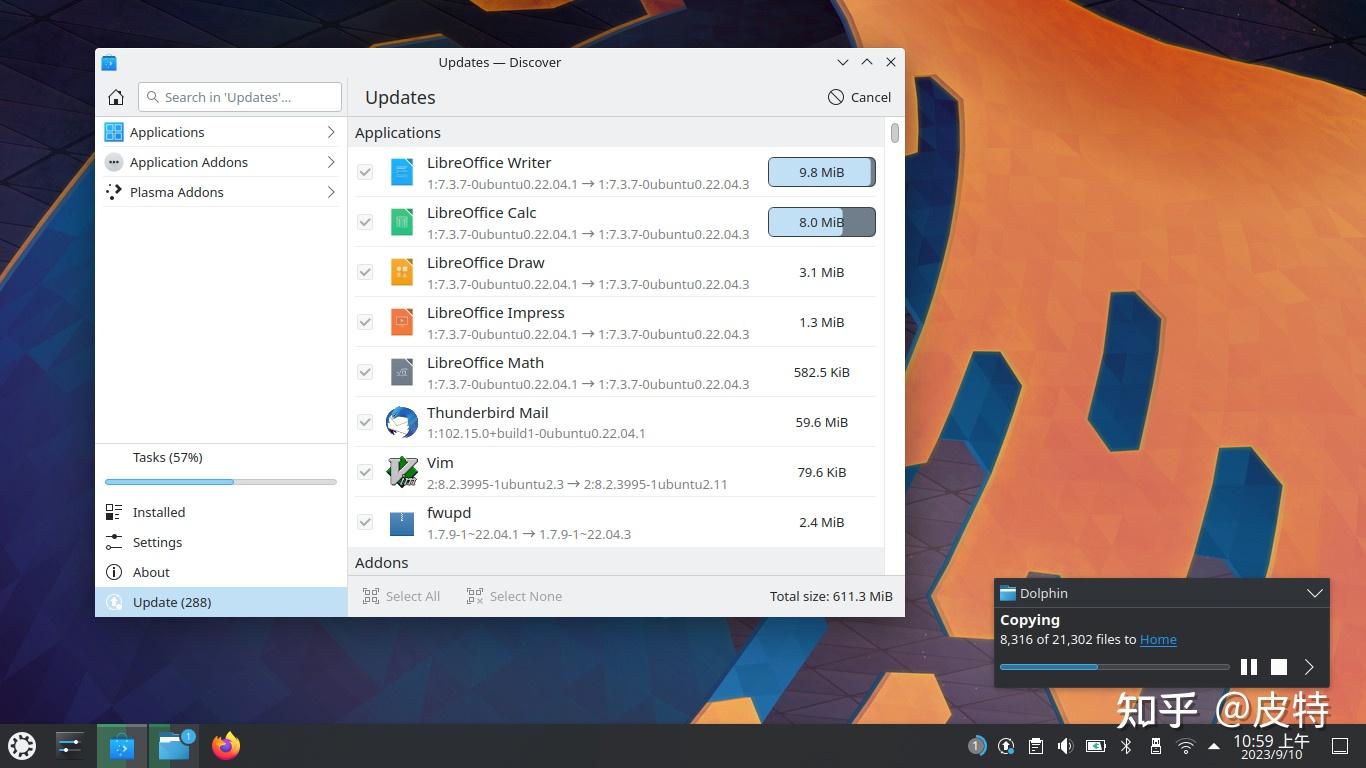Click the Search in 'Updates' field
This screenshot has height=768, width=1366.
[239, 97]
